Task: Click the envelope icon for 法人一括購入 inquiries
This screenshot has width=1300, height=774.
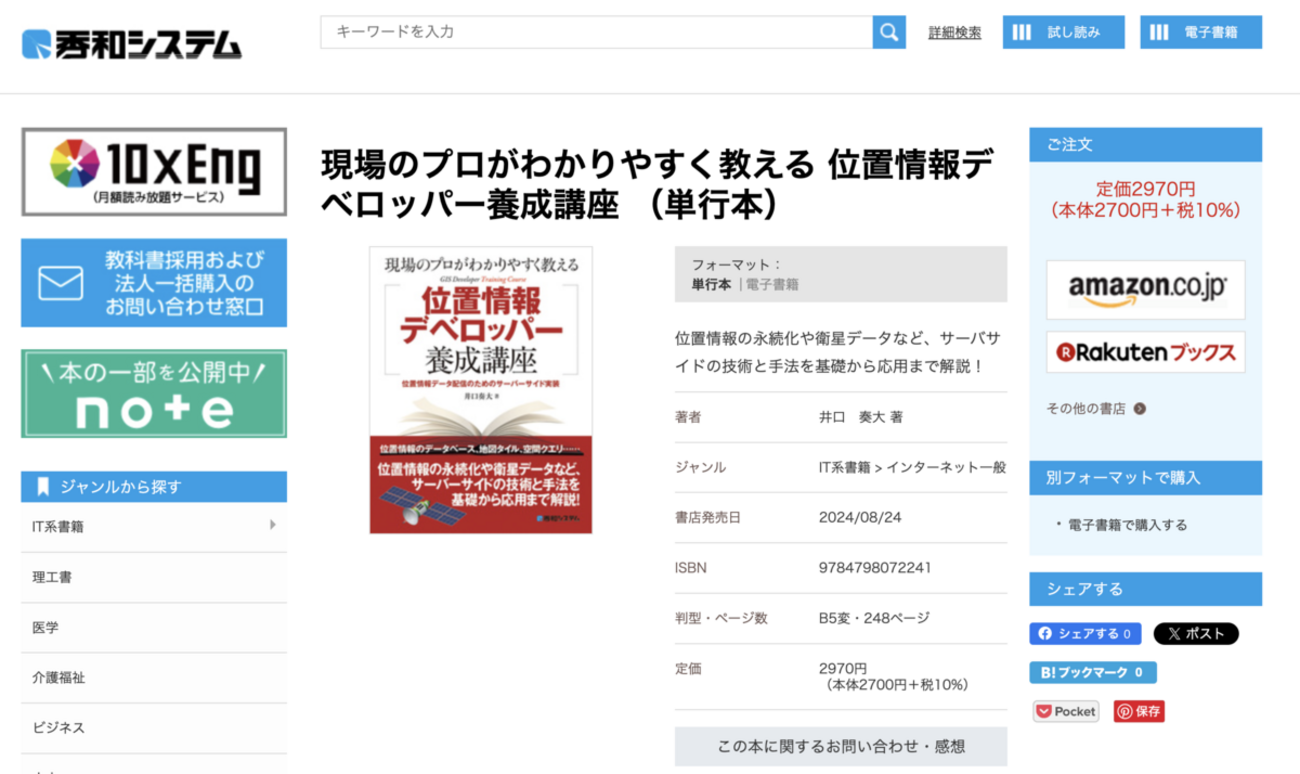Action: [x=60, y=283]
